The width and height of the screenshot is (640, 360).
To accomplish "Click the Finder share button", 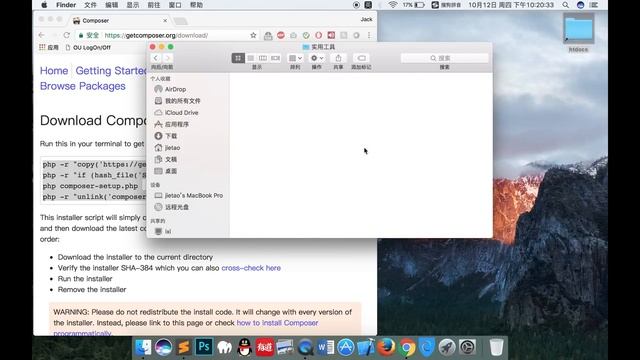I will tap(338, 58).
